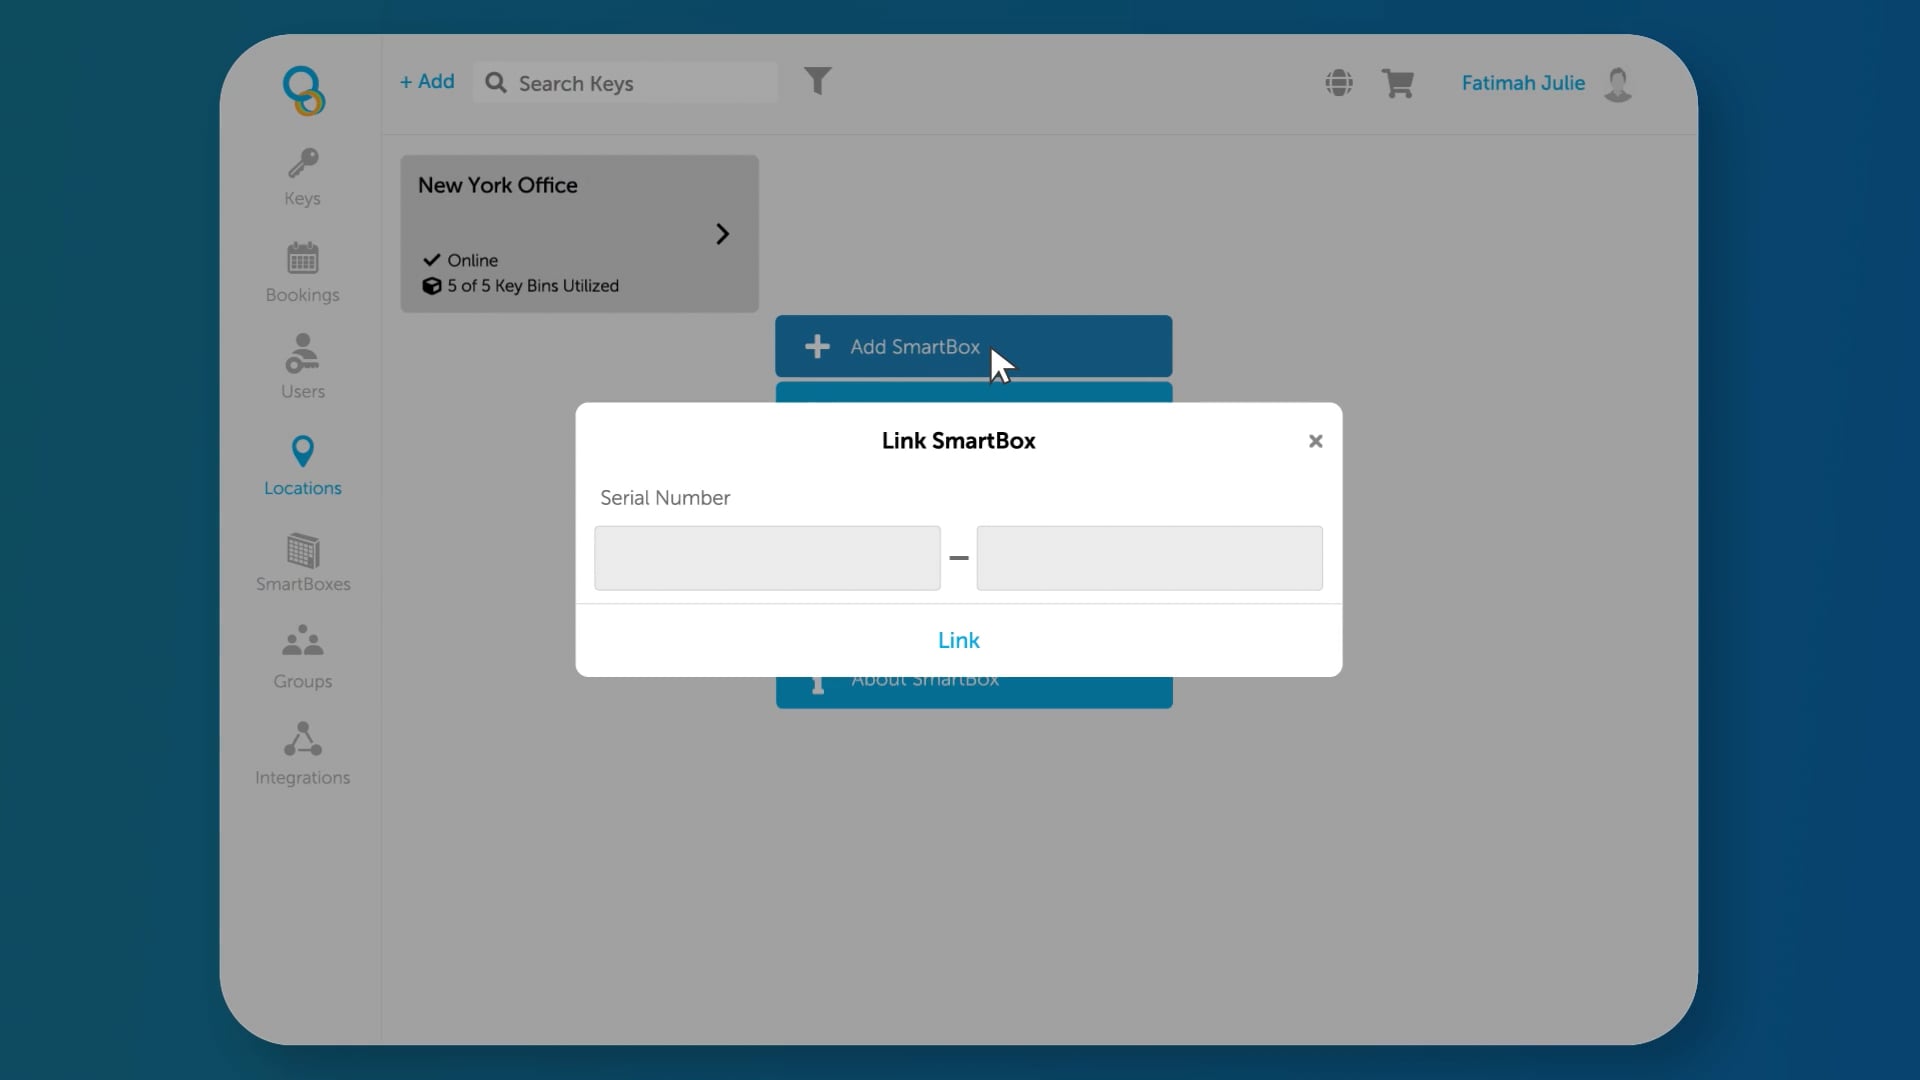
Task: Open the Keys section in the sidebar
Action: 302,177
